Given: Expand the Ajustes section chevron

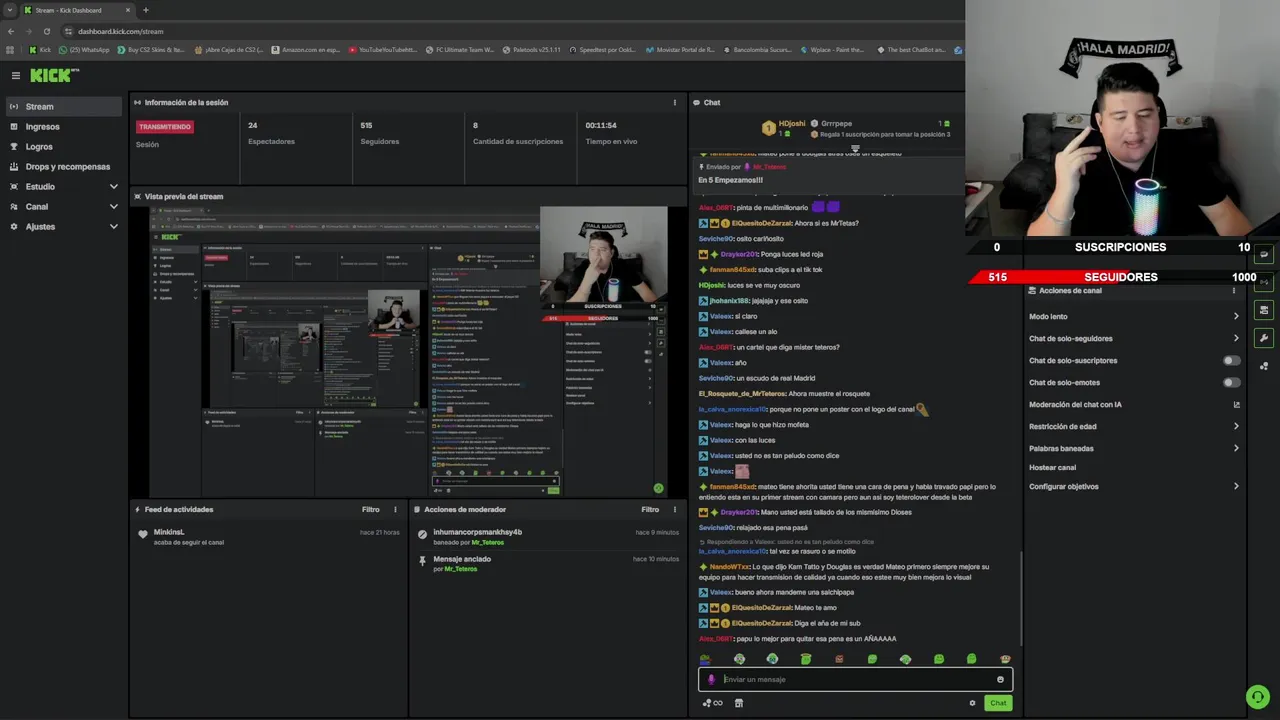Looking at the screenshot, I should coord(113,226).
